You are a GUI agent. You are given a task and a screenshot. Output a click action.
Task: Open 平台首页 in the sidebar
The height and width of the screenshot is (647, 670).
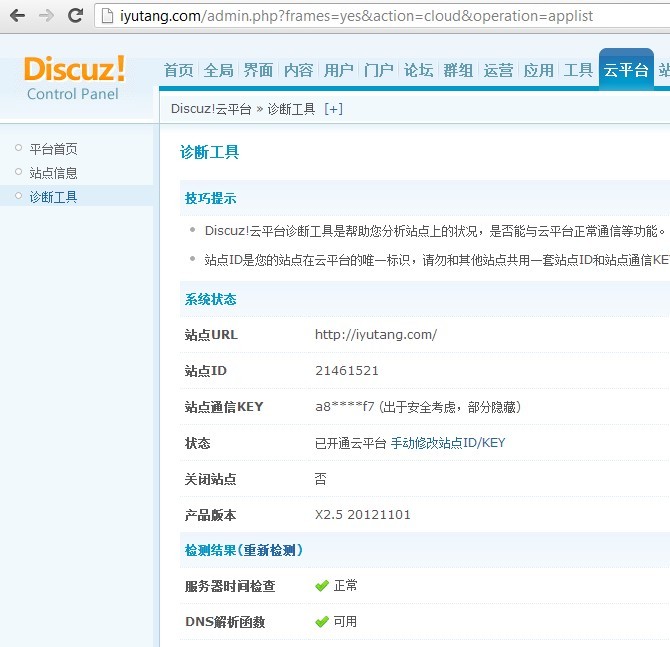[x=53, y=149]
